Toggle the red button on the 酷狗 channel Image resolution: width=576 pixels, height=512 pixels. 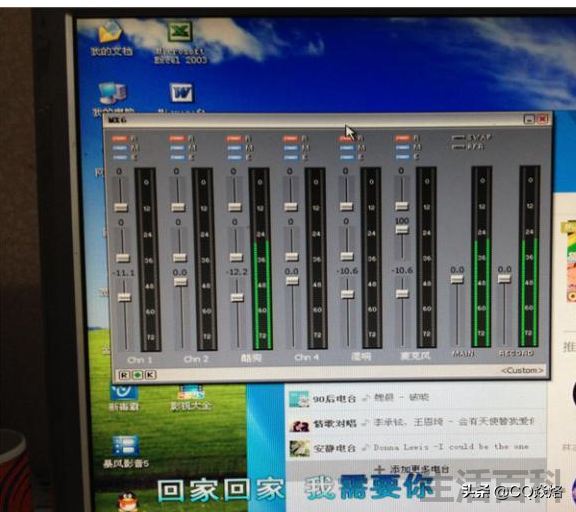click(234, 139)
